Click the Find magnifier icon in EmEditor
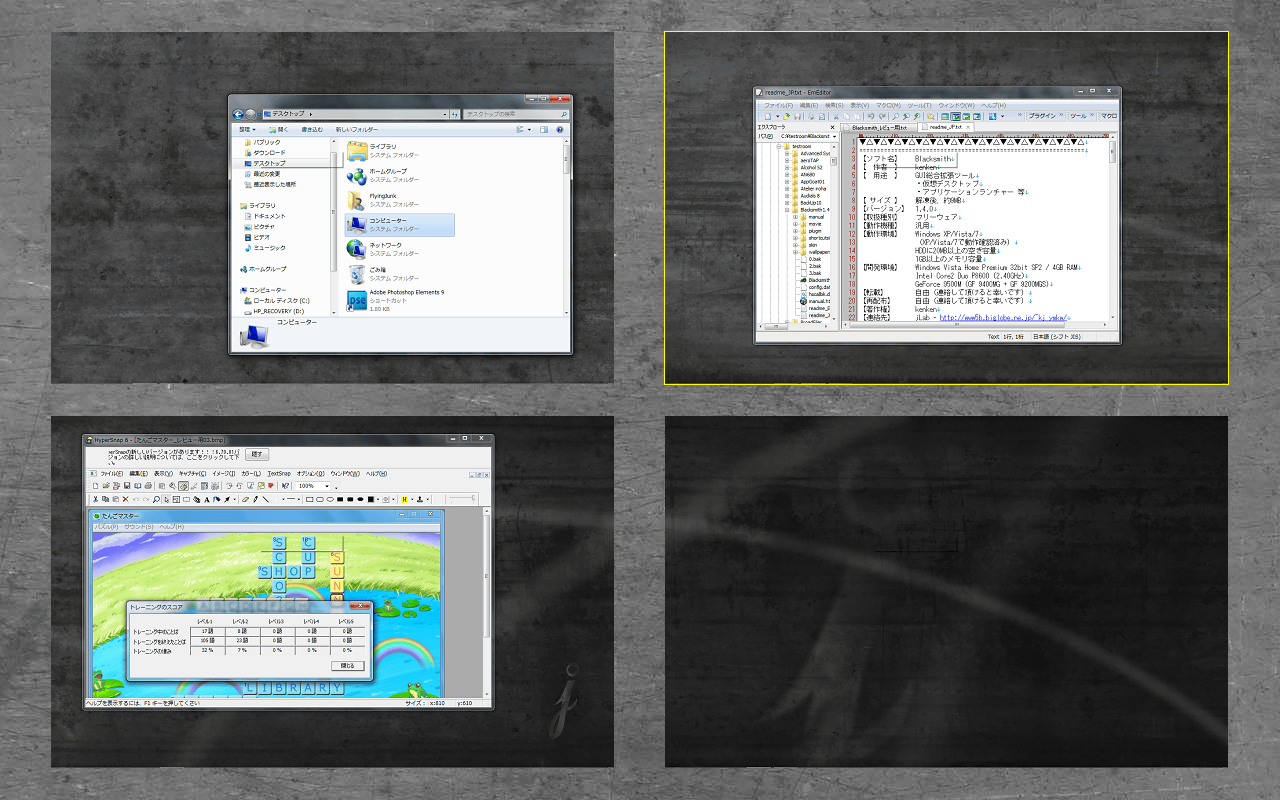1280x800 pixels. [895, 116]
